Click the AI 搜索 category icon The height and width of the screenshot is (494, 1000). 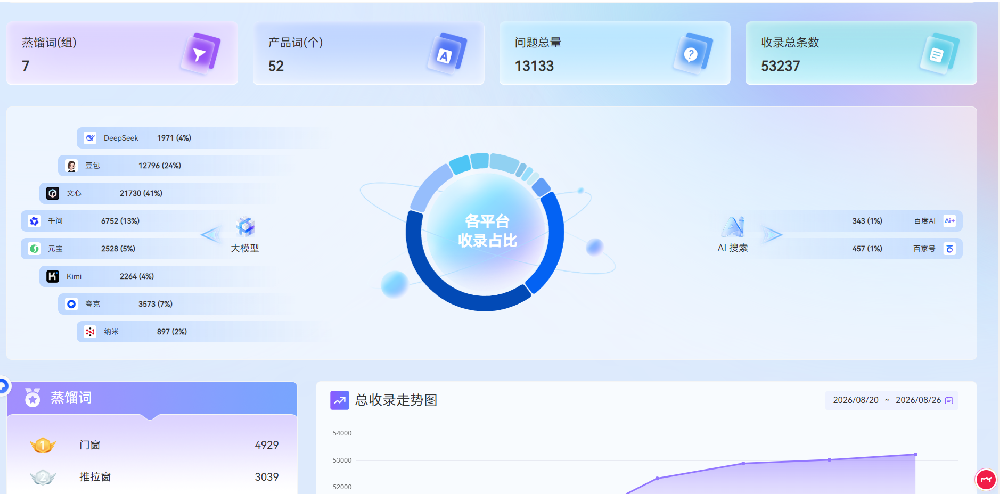coord(733,227)
